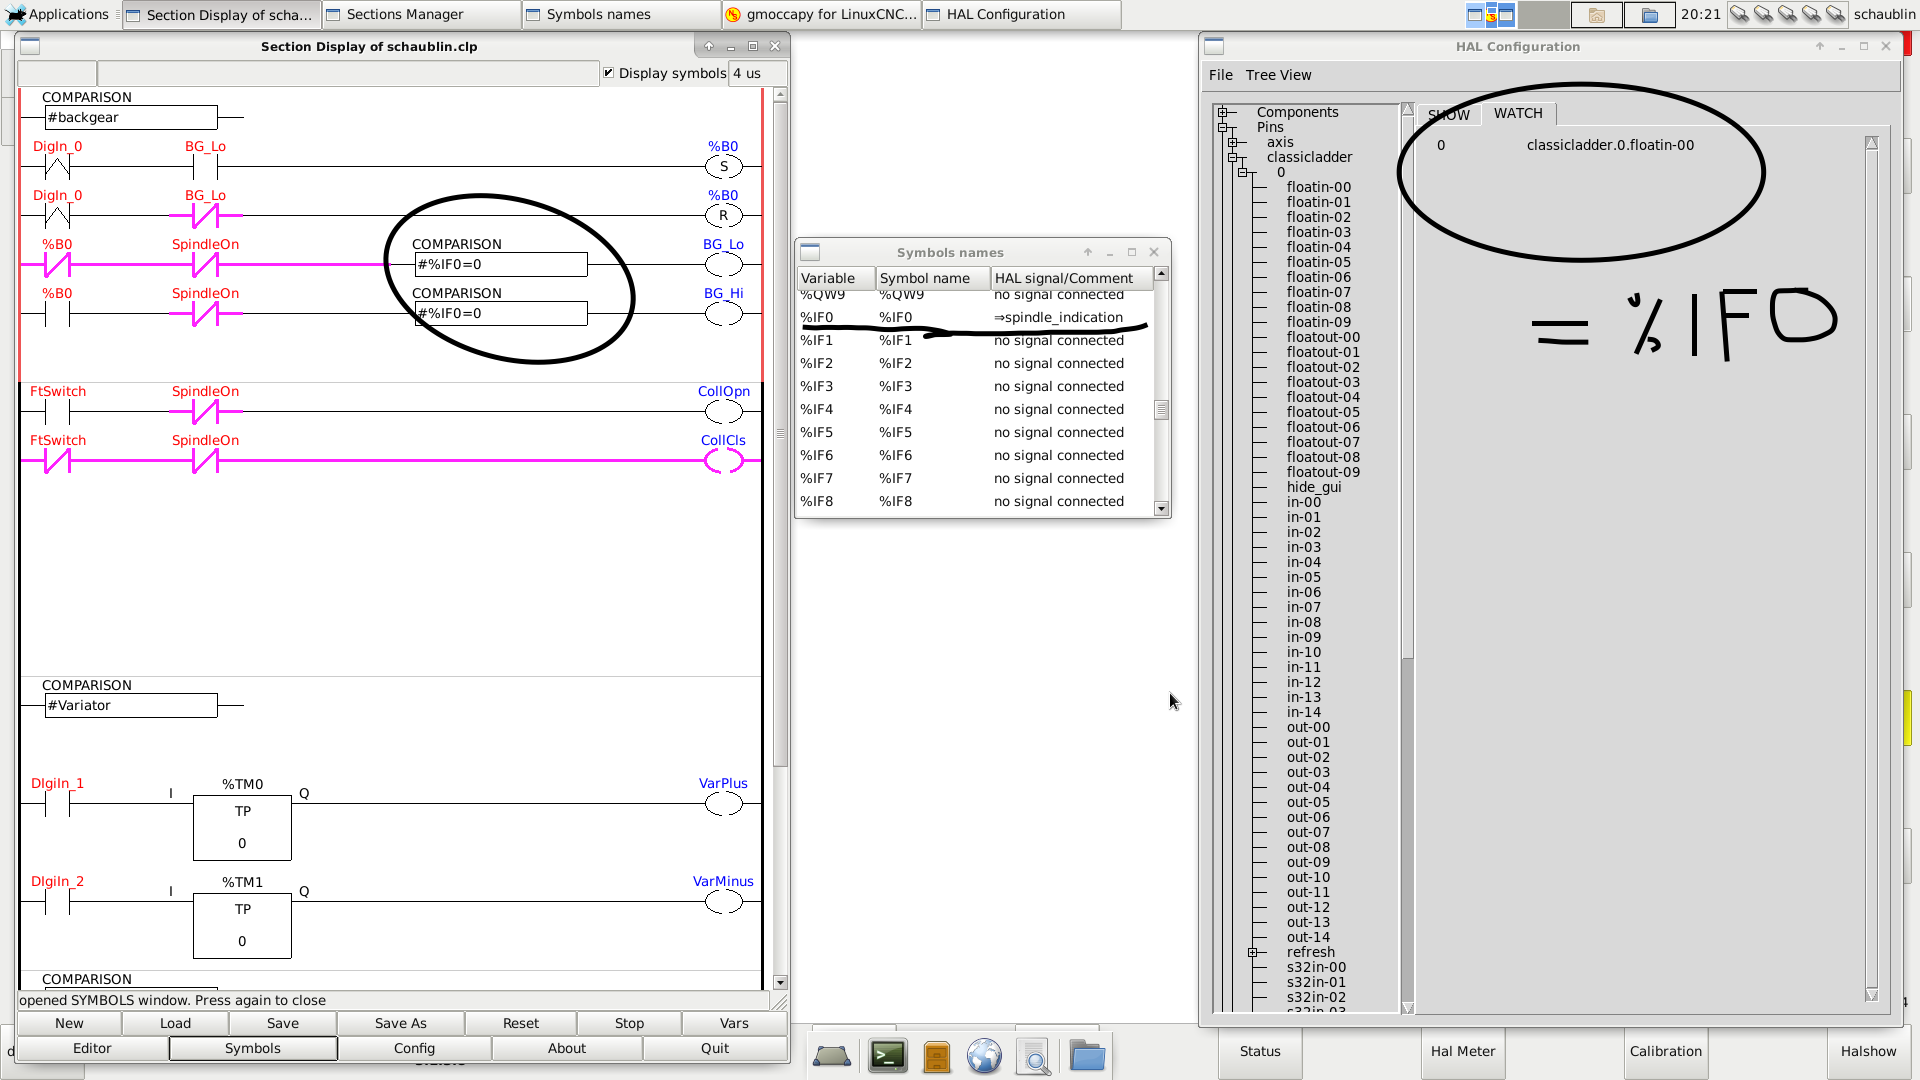The width and height of the screenshot is (1920, 1080).
Task: Click the Load button
Action: (x=175, y=1023)
